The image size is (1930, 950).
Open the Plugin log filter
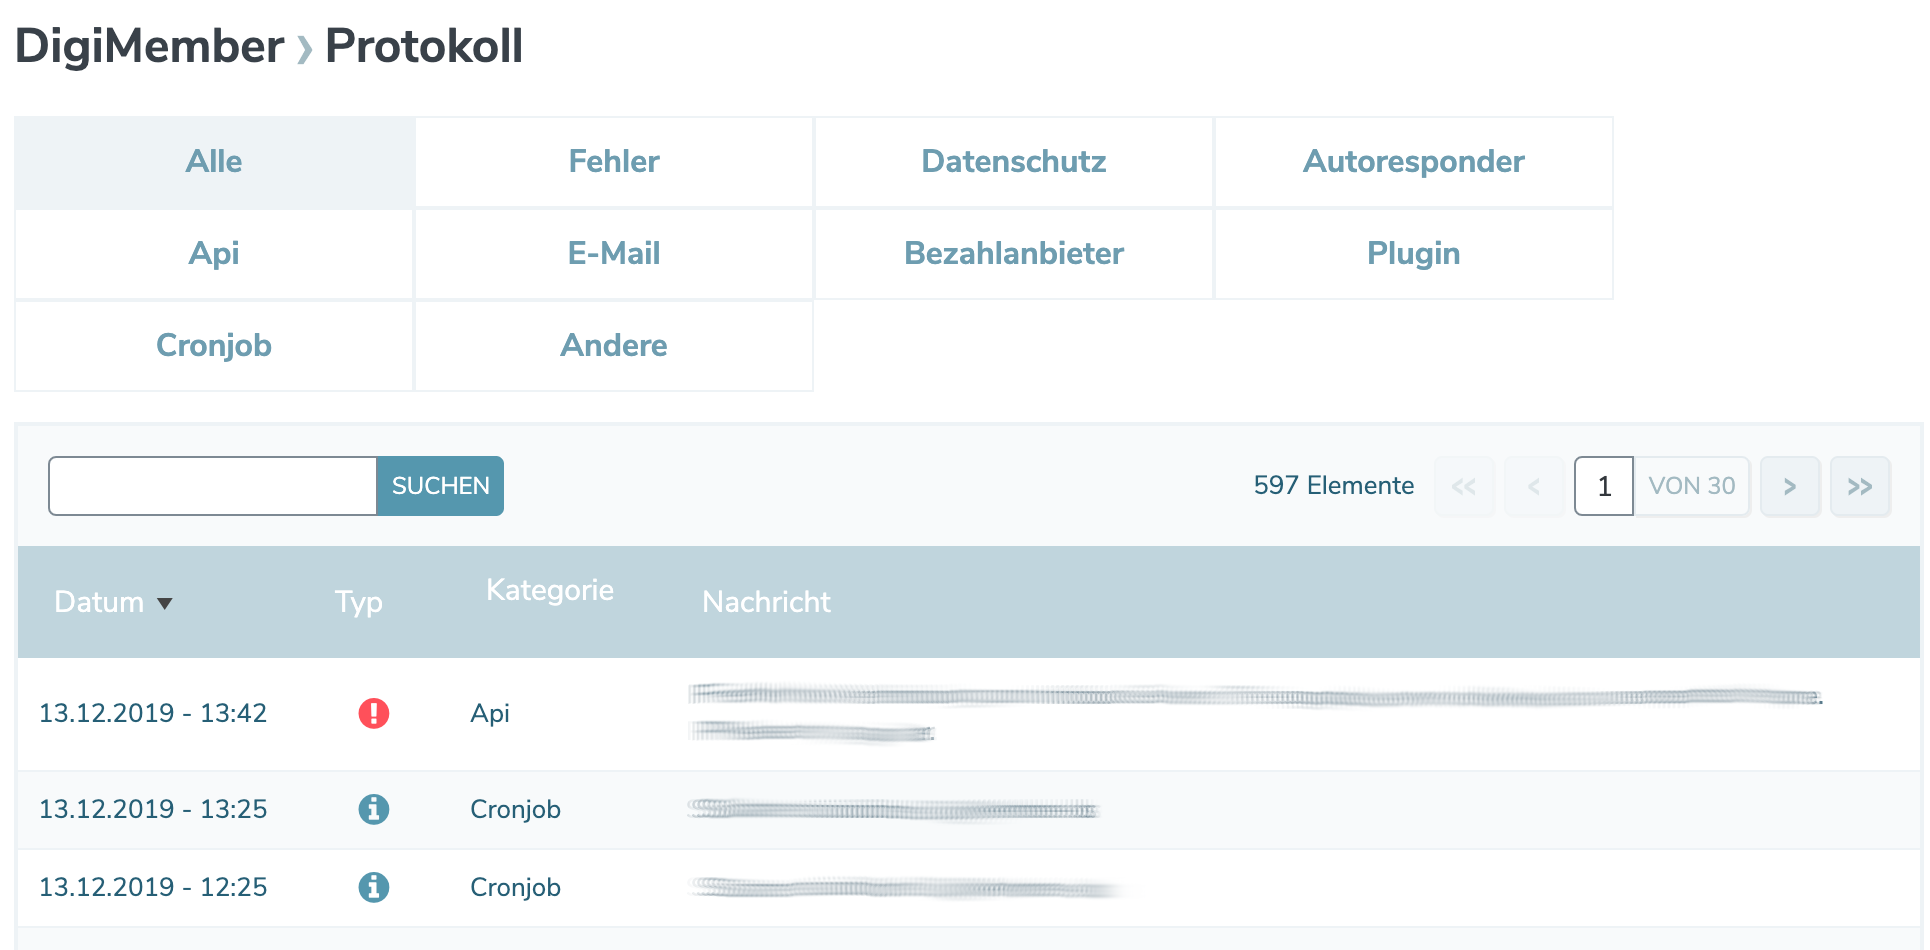(1413, 253)
